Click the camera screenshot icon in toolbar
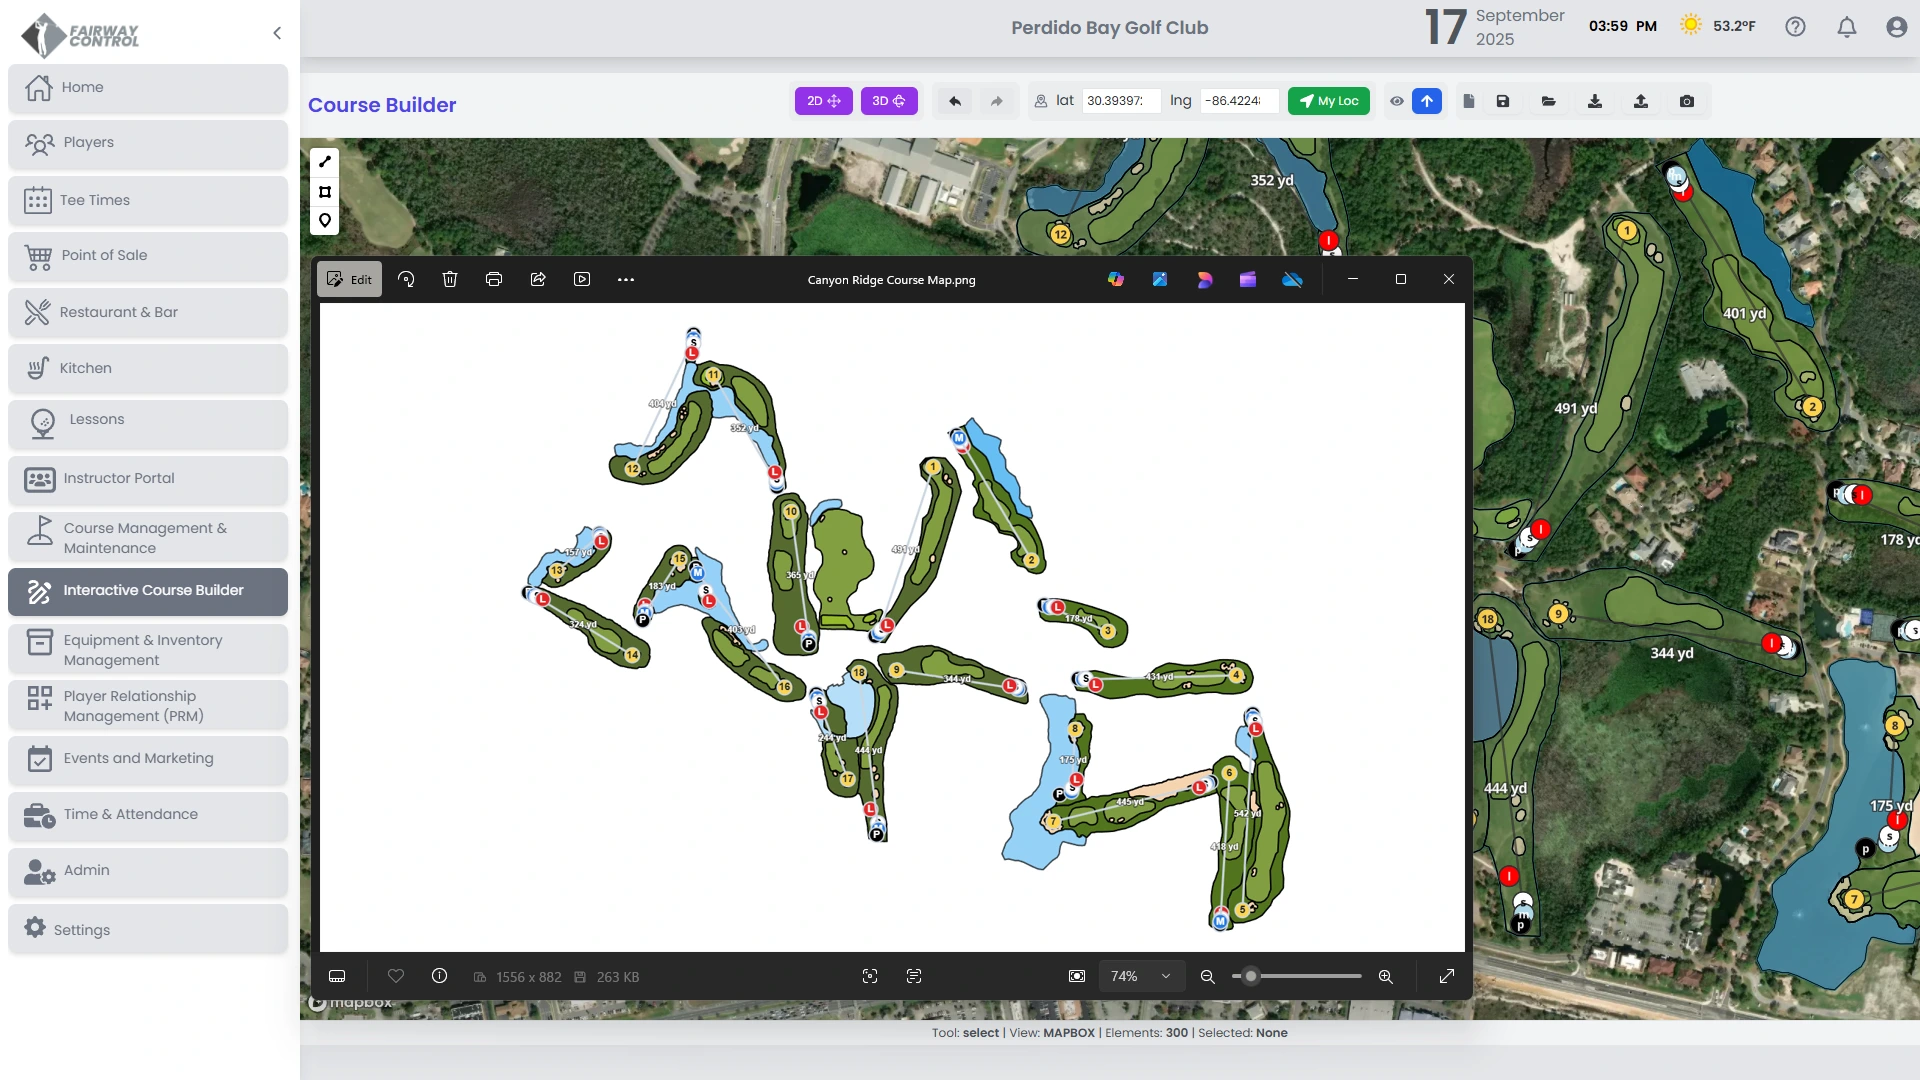The width and height of the screenshot is (1920, 1080). tap(1687, 101)
